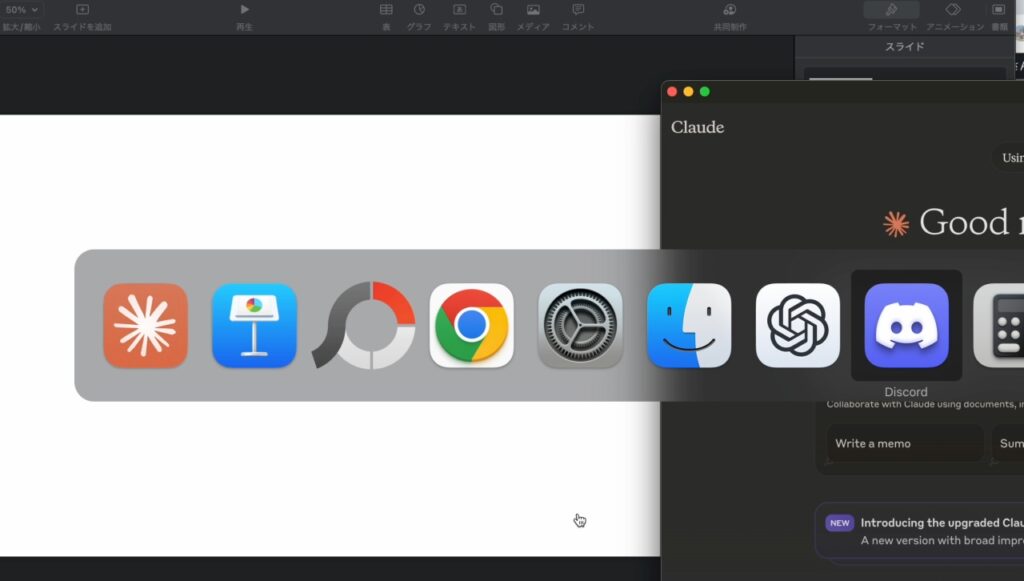Open Keynote collaboration button
1024x581 pixels.
pos(729,16)
